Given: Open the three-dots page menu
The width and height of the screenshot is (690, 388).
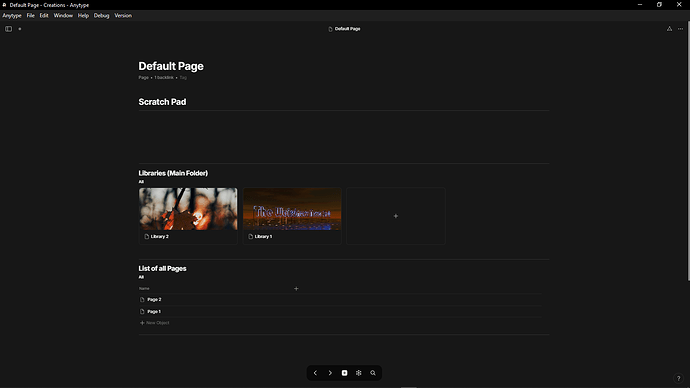Looking at the screenshot, I should coord(680,29).
